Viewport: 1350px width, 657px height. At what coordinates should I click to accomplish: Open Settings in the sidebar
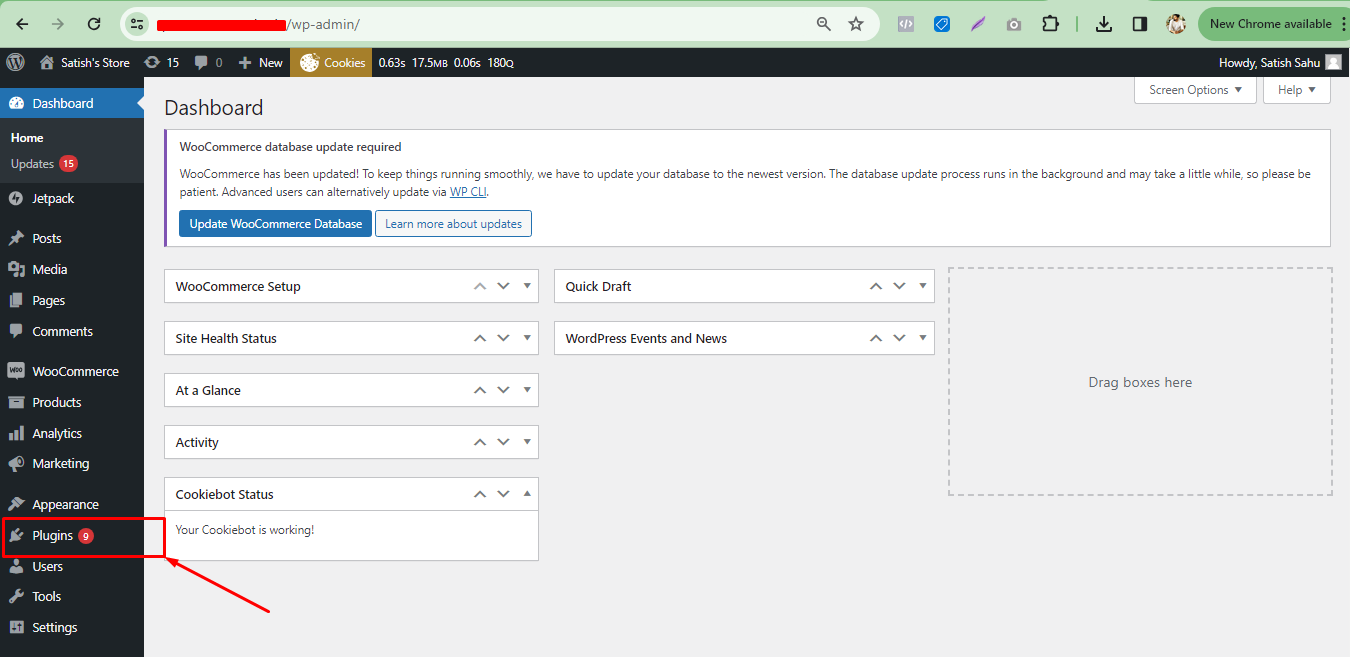point(72,627)
